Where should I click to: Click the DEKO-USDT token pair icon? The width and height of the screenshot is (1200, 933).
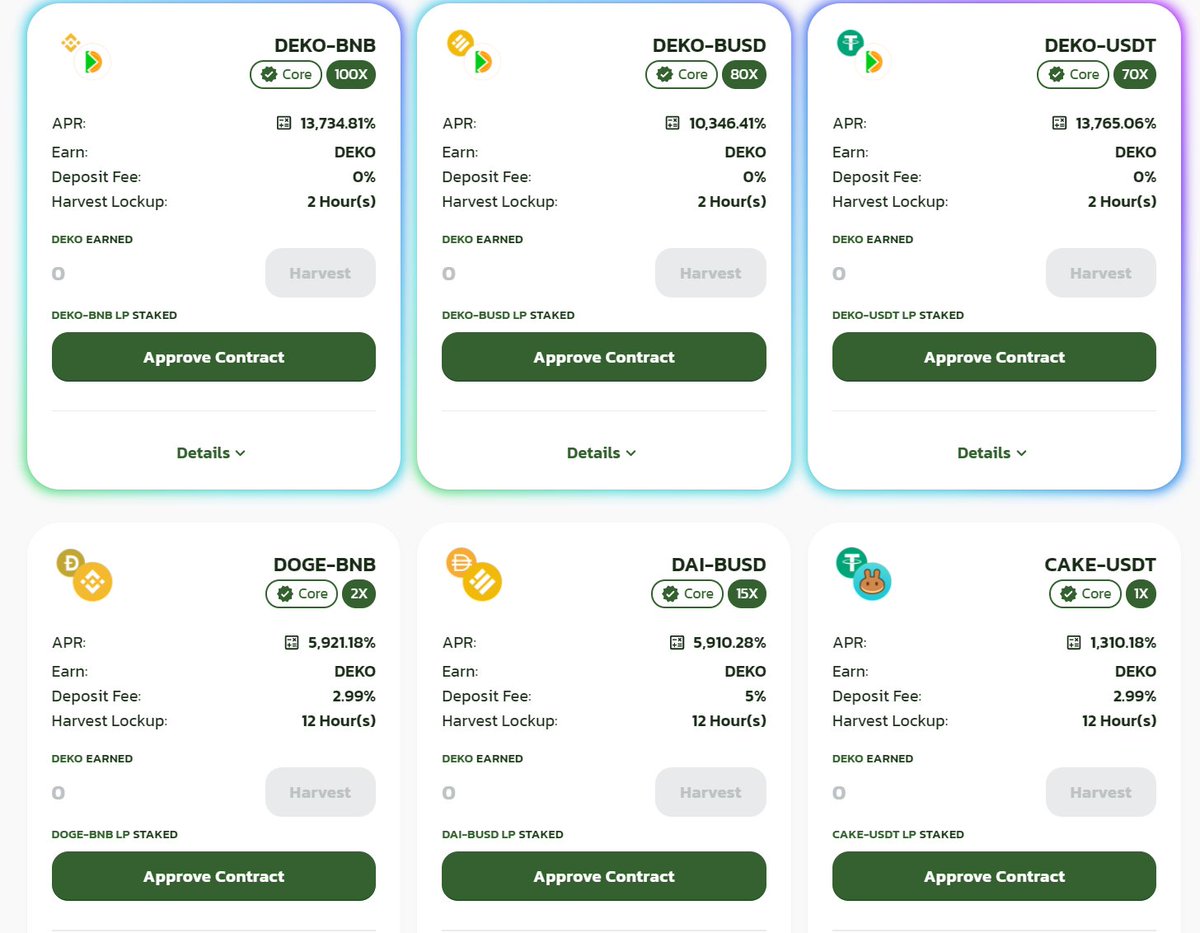pos(861,54)
